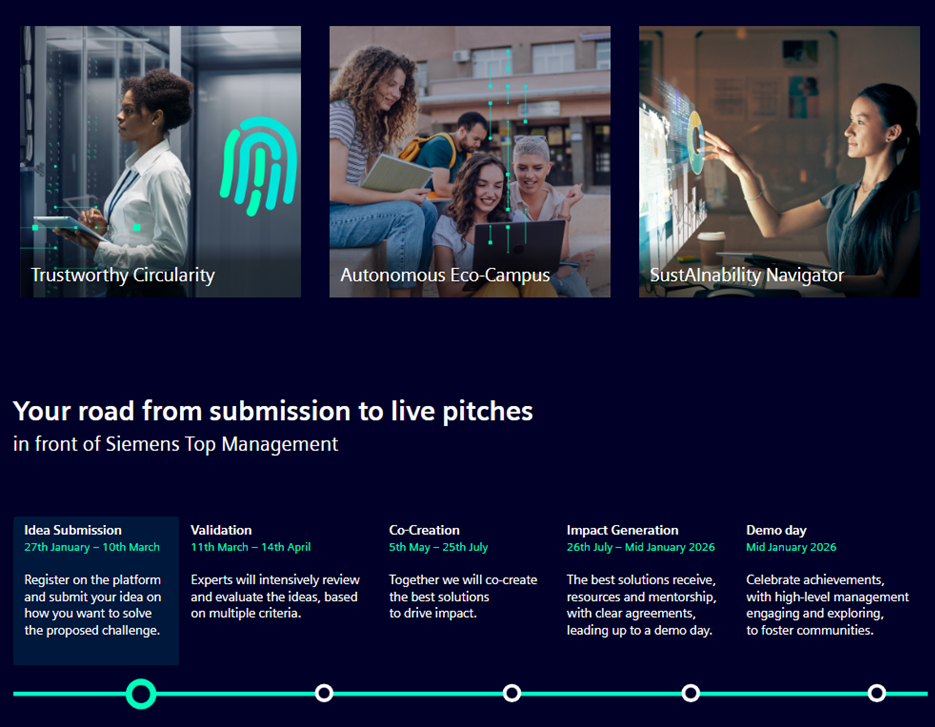The width and height of the screenshot is (935, 727).
Task: Open the Trustworthy Circularity challenge card
Action: click(x=160, y=161)
